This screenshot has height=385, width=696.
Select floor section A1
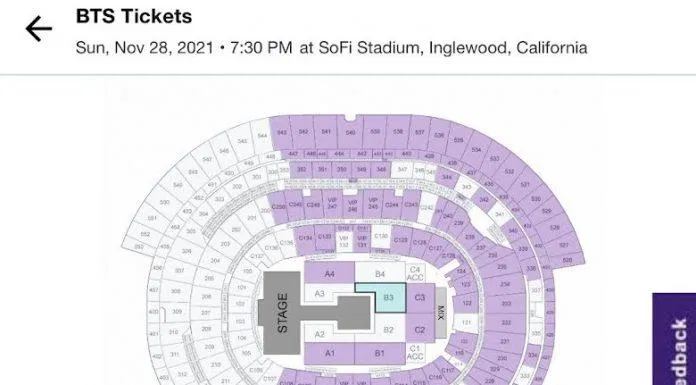click(329, 353)
